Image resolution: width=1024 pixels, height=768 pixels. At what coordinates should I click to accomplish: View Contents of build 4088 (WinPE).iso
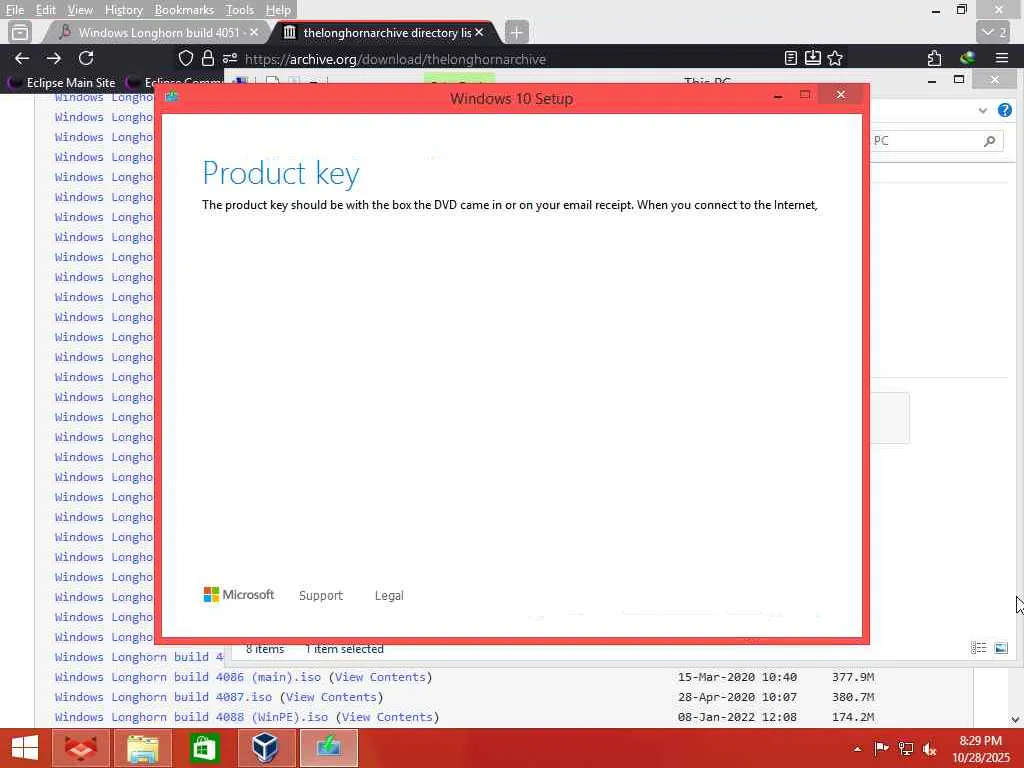[x=387, y=716]
